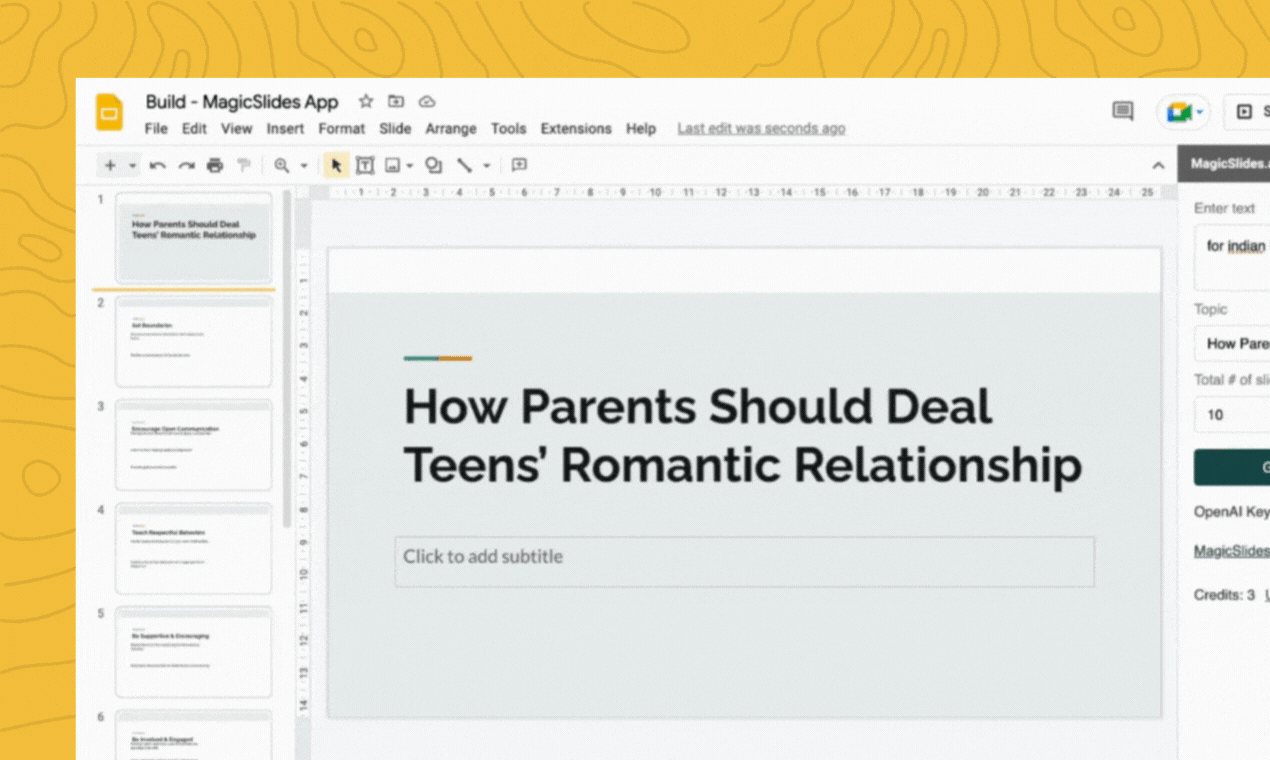Screen dimensions: 1270x760
Task: Click the Add comment toolbar icon
Action: coord(519,165)
